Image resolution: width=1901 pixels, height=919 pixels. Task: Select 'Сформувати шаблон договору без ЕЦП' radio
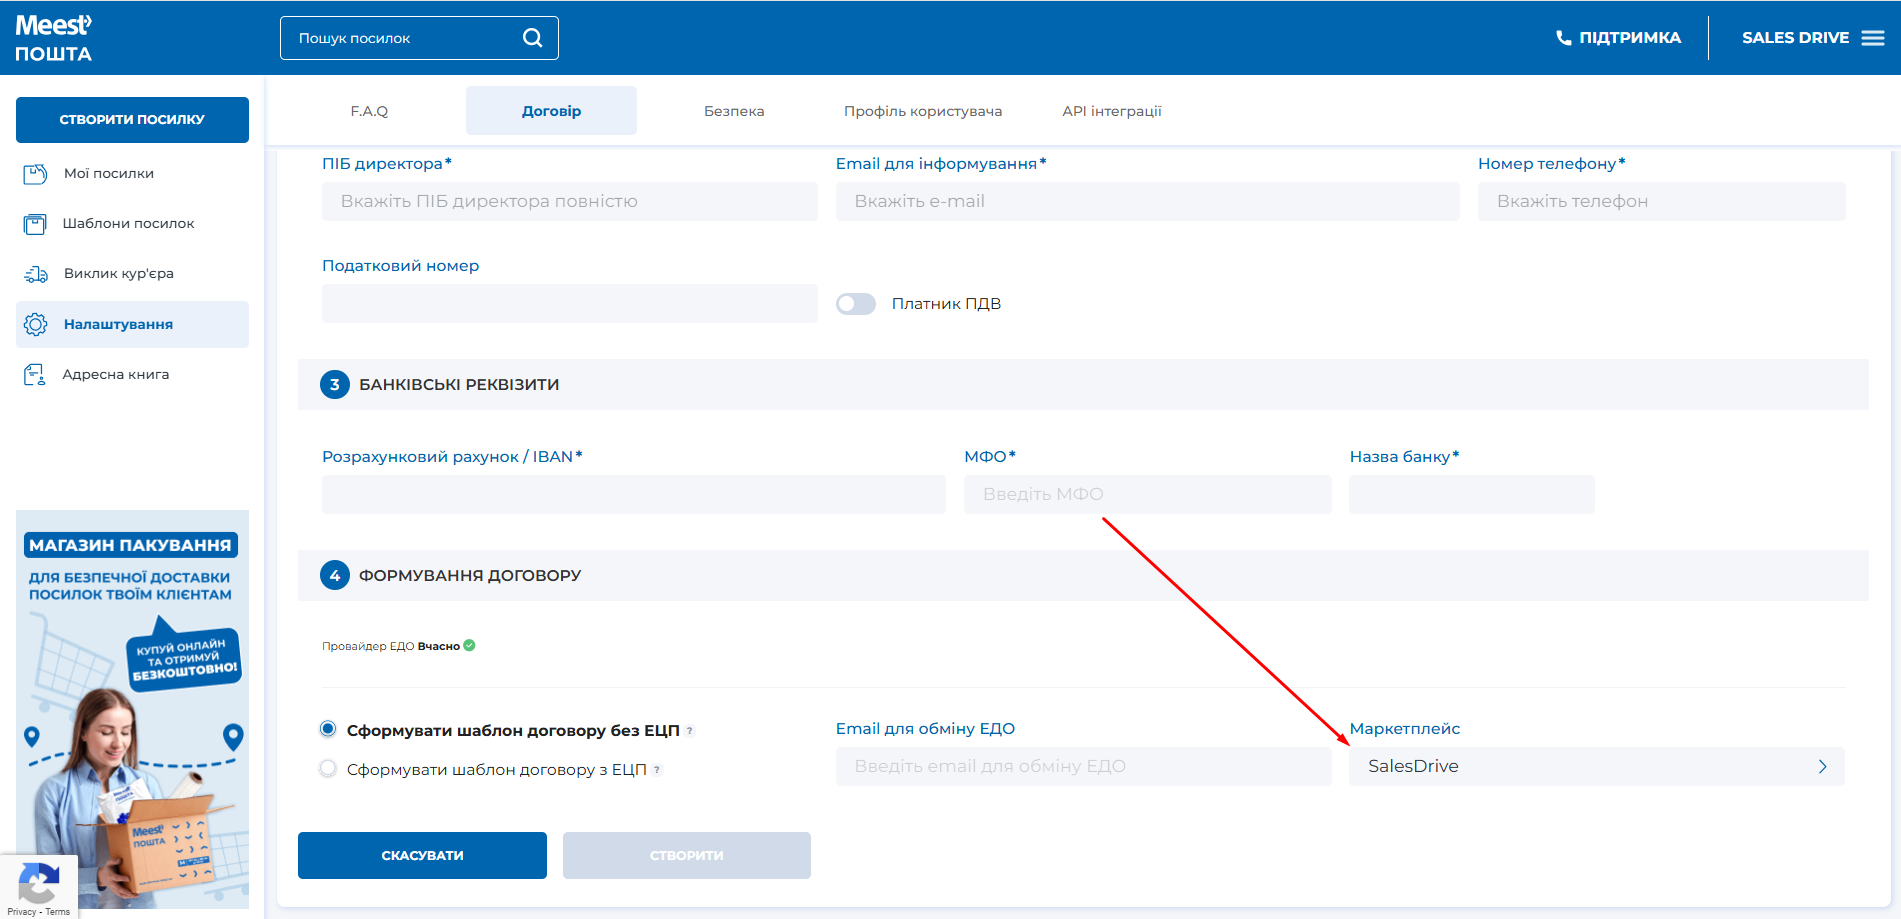pos(328,729)
